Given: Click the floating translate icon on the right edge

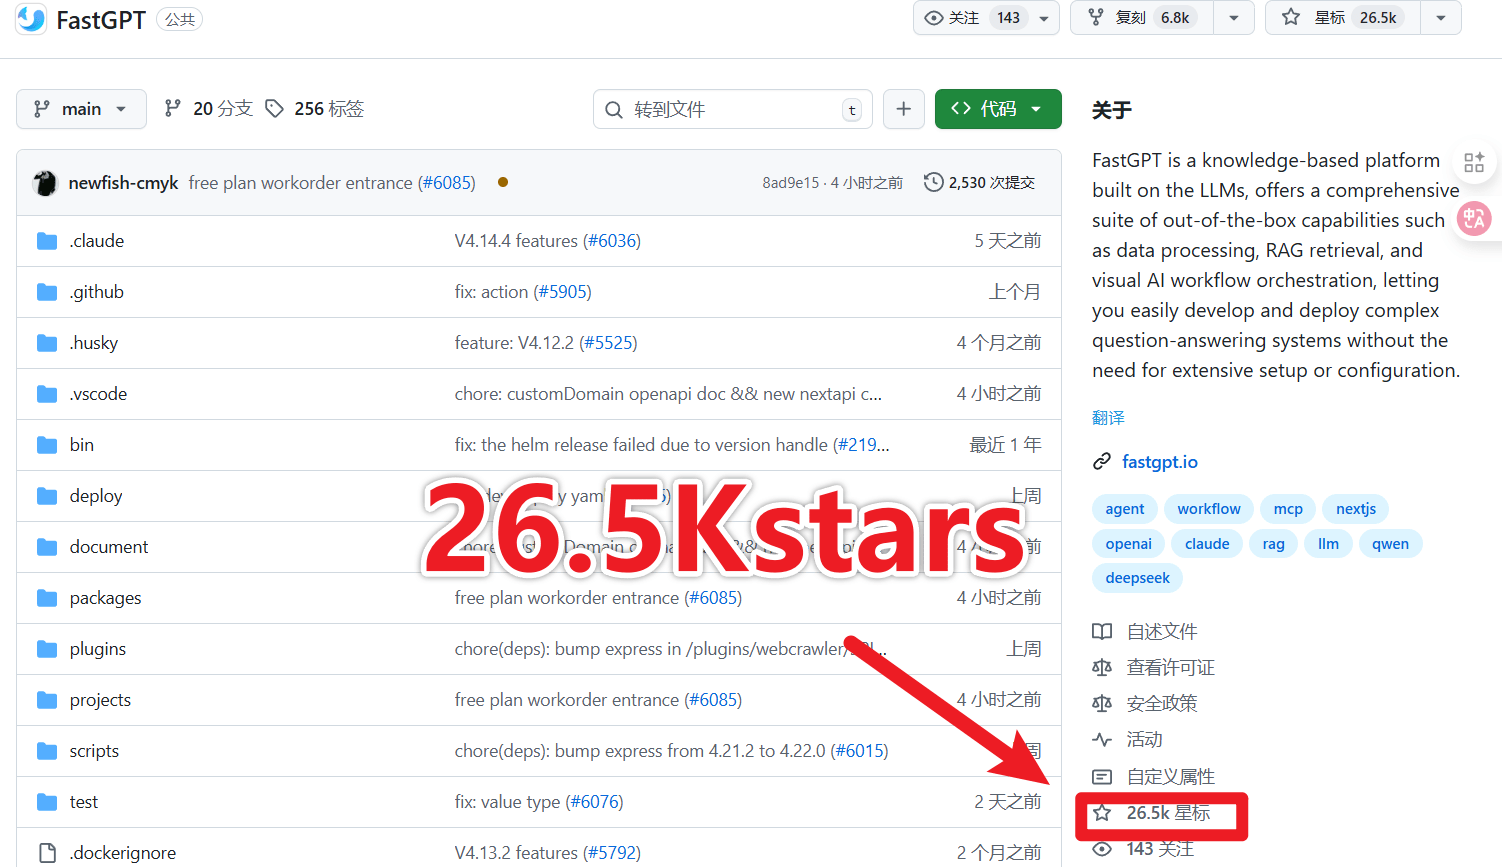Looking at the screenshot, I should (1474, 218).
